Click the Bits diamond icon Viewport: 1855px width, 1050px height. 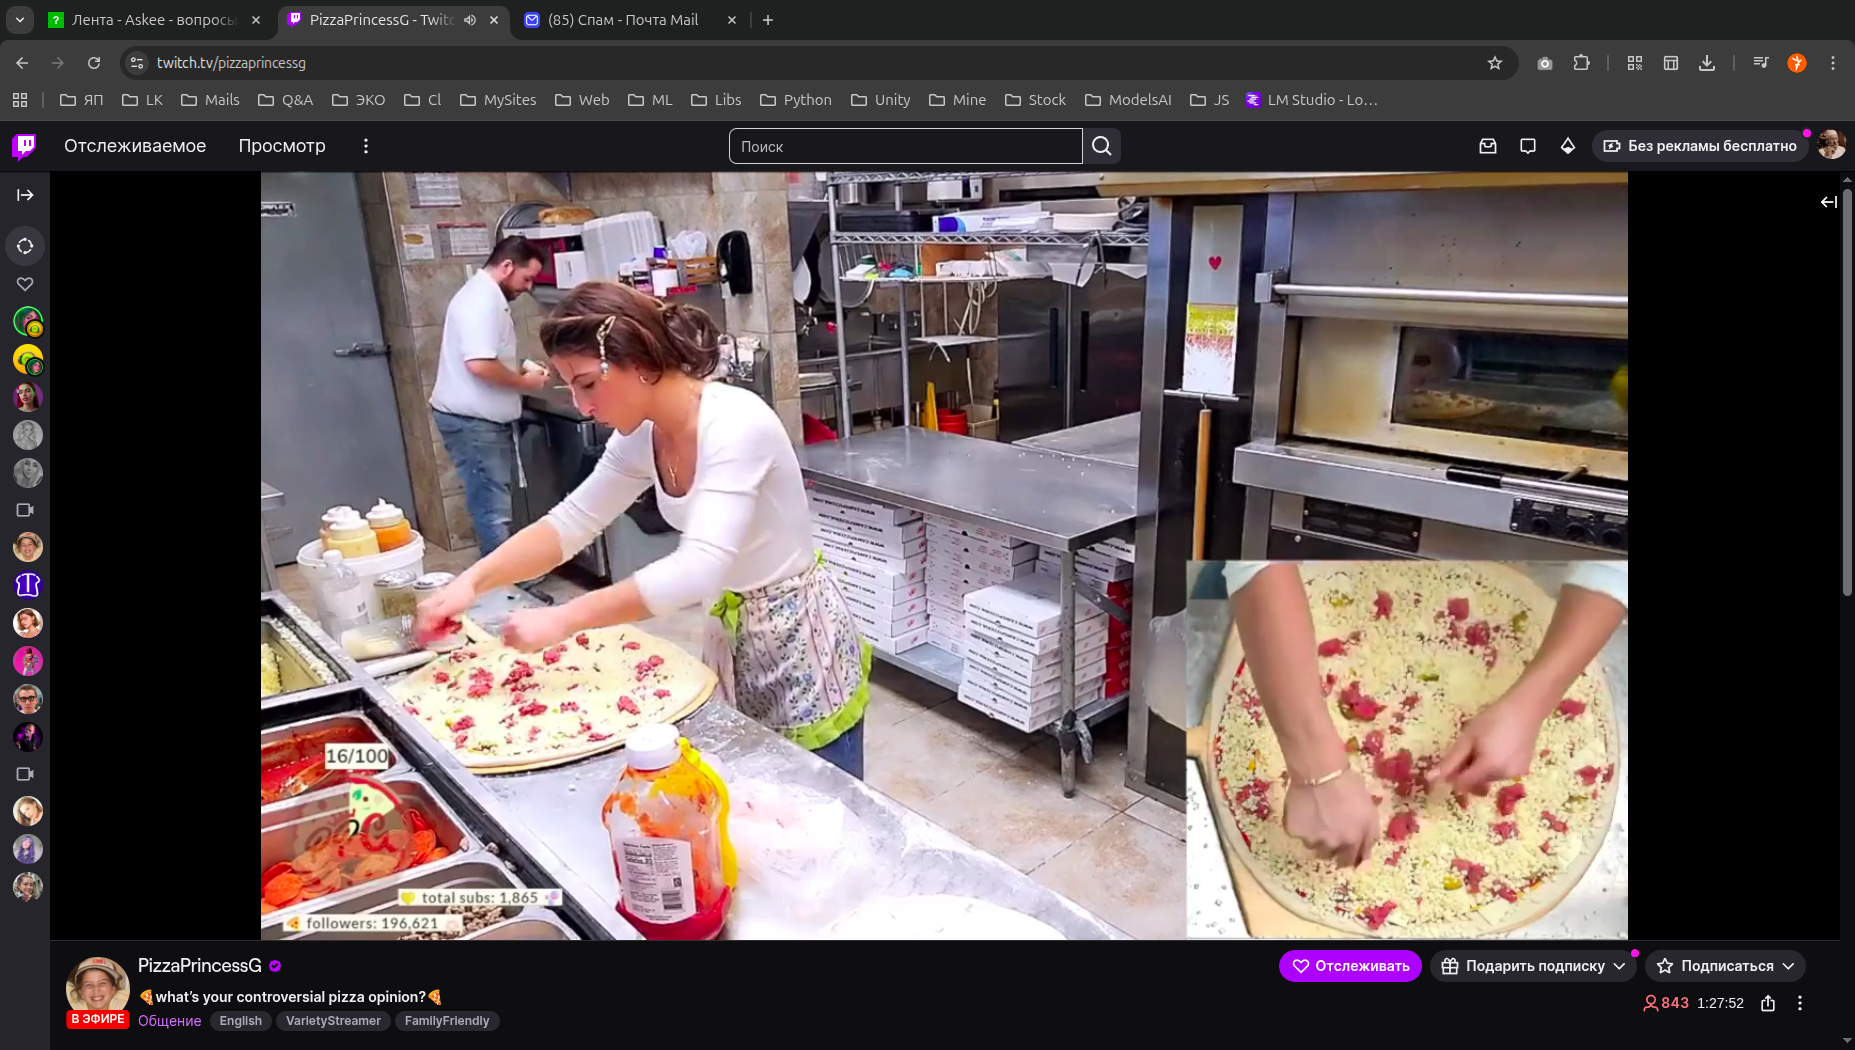point(1568,146)
